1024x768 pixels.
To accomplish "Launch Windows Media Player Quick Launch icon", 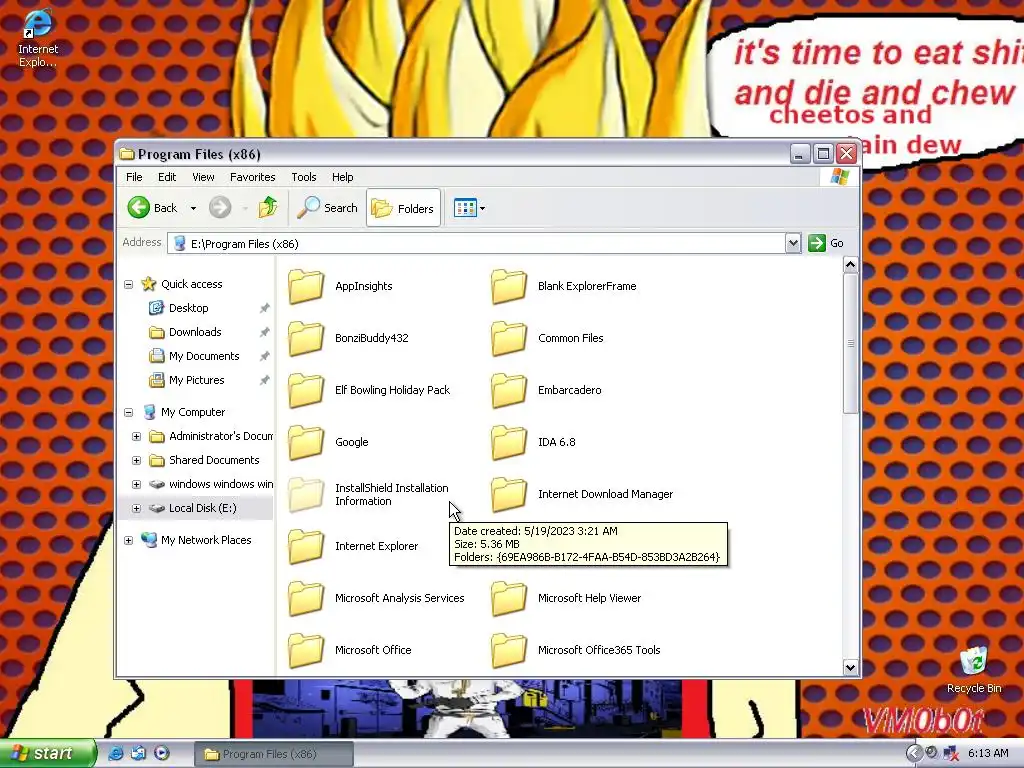I will tap(161, 753).
